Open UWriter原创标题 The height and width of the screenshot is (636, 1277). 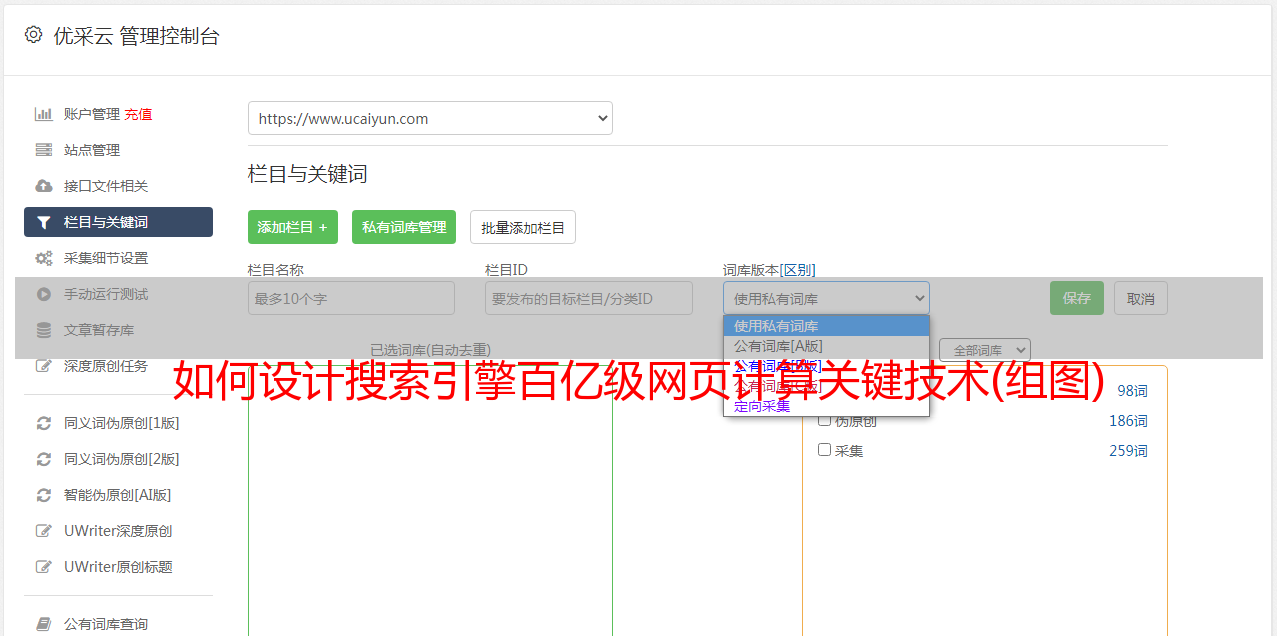tap(118, 567)
